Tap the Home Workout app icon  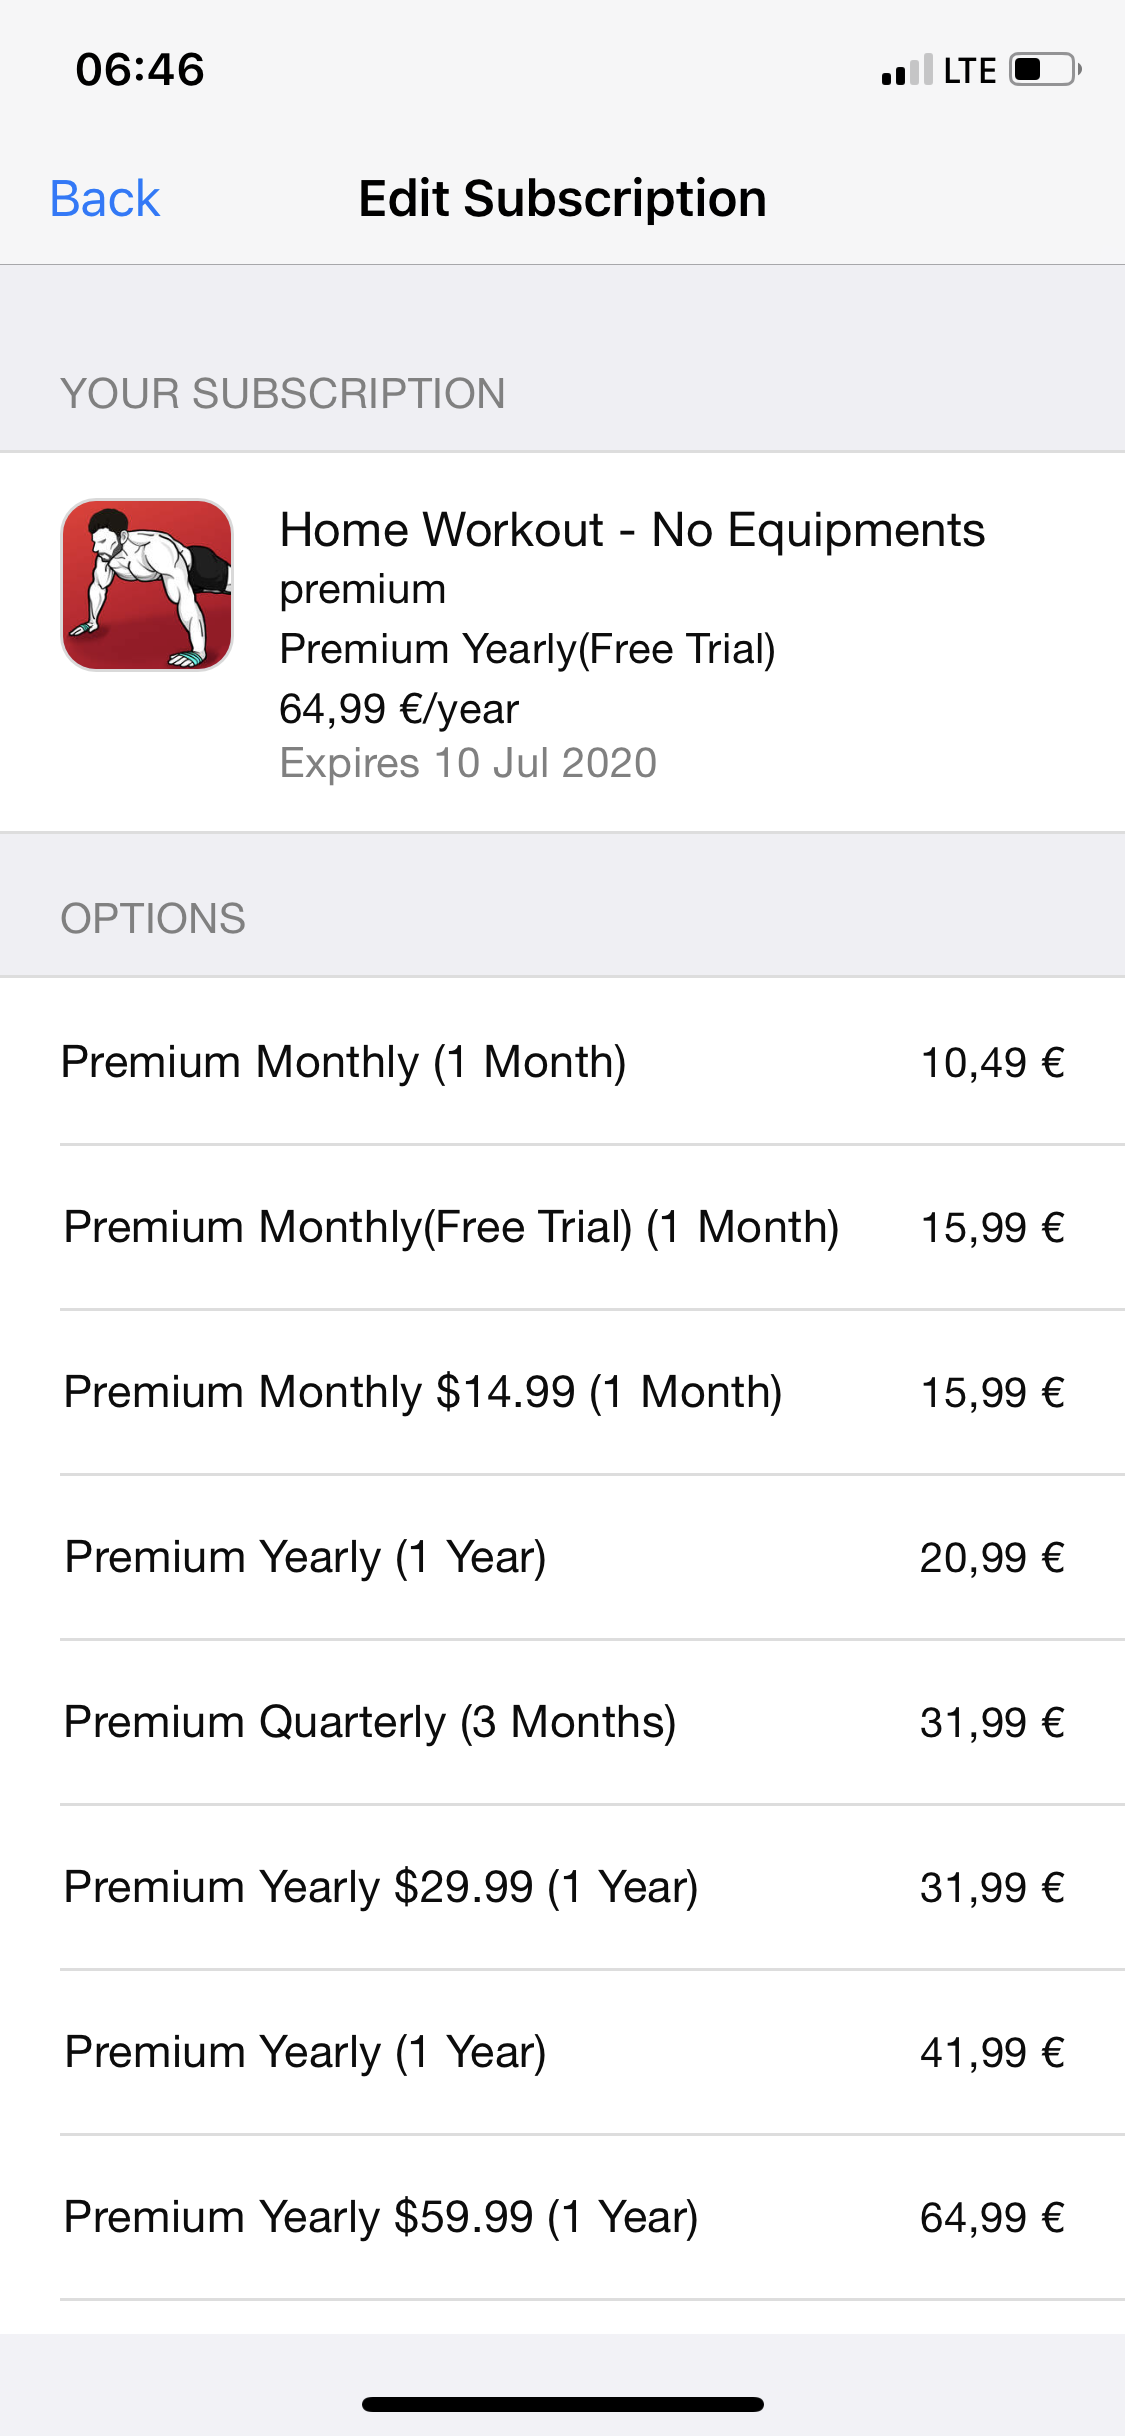pos(147,585)
